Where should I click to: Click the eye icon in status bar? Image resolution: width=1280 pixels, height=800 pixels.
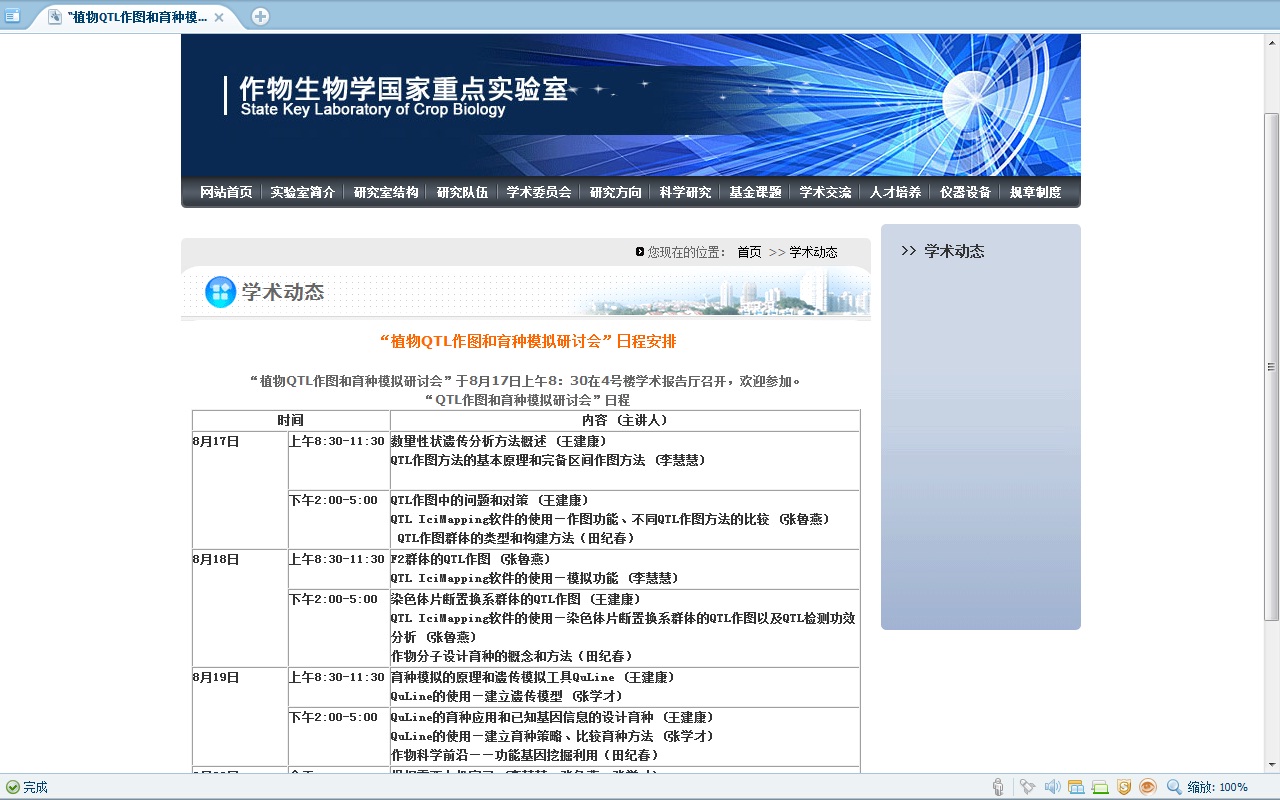pyautogui.click(x=1148, y=787)
